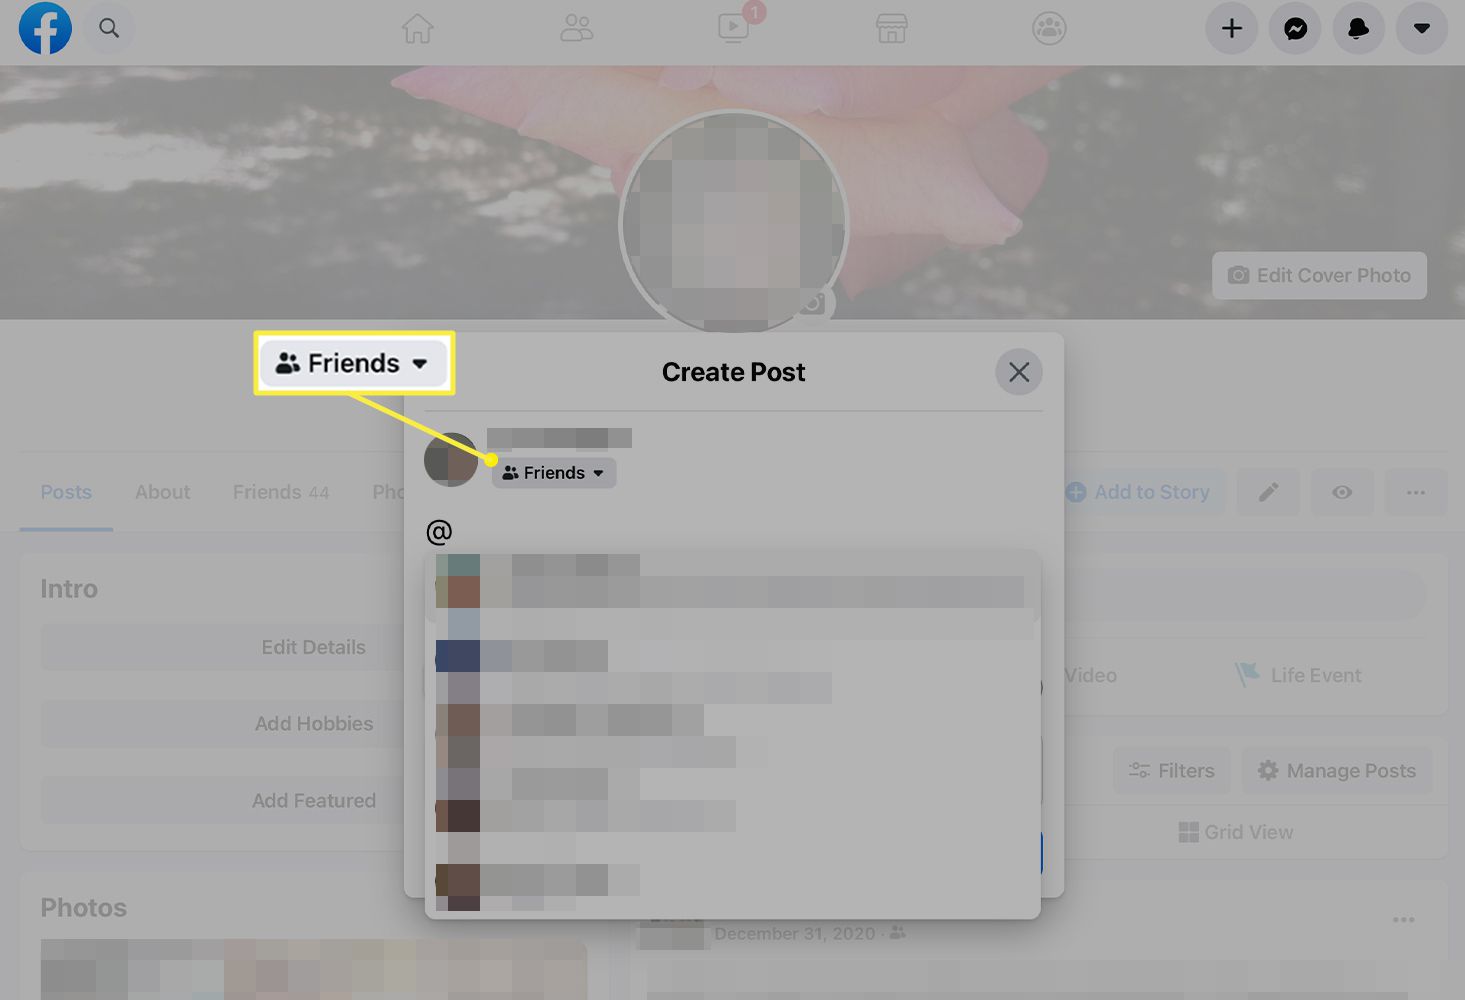Open Messenger
This screenshot has width=1465, height=1000.
coord(1295,29)
